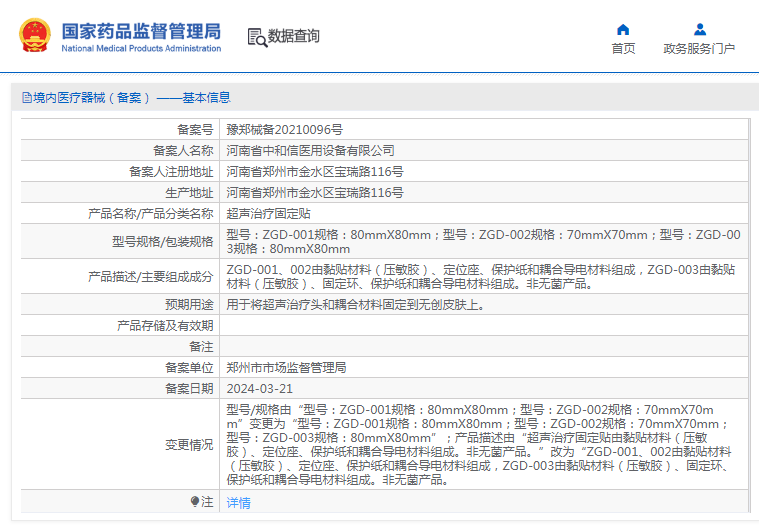Click 国家药品监督管理局 site title
The image size is (759, 527).
pos(141,31)
